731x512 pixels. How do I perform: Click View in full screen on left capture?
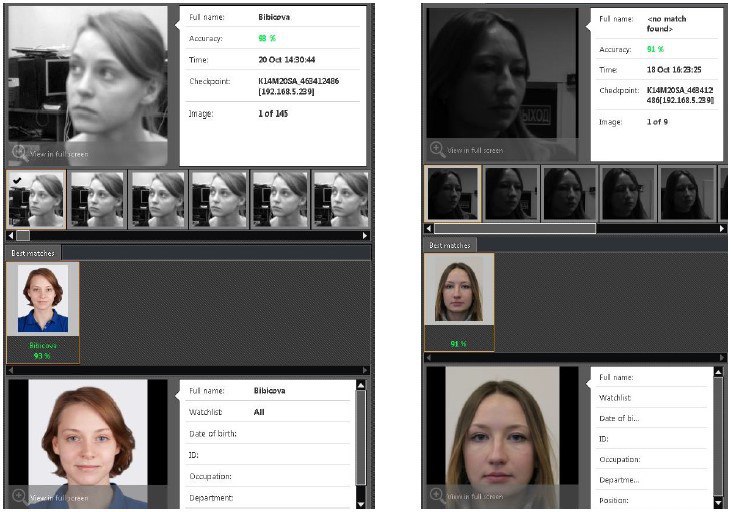(x=59, y=154)
